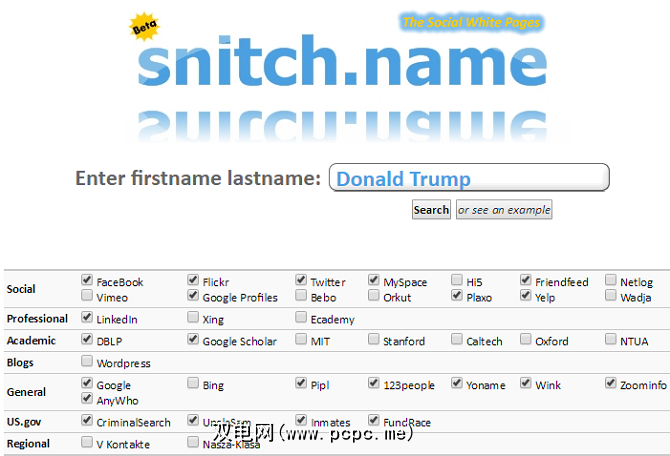The height and width of the screenshot is (456, 670).
Task: Click the snitch.name logo
Action: click(342, 61)
